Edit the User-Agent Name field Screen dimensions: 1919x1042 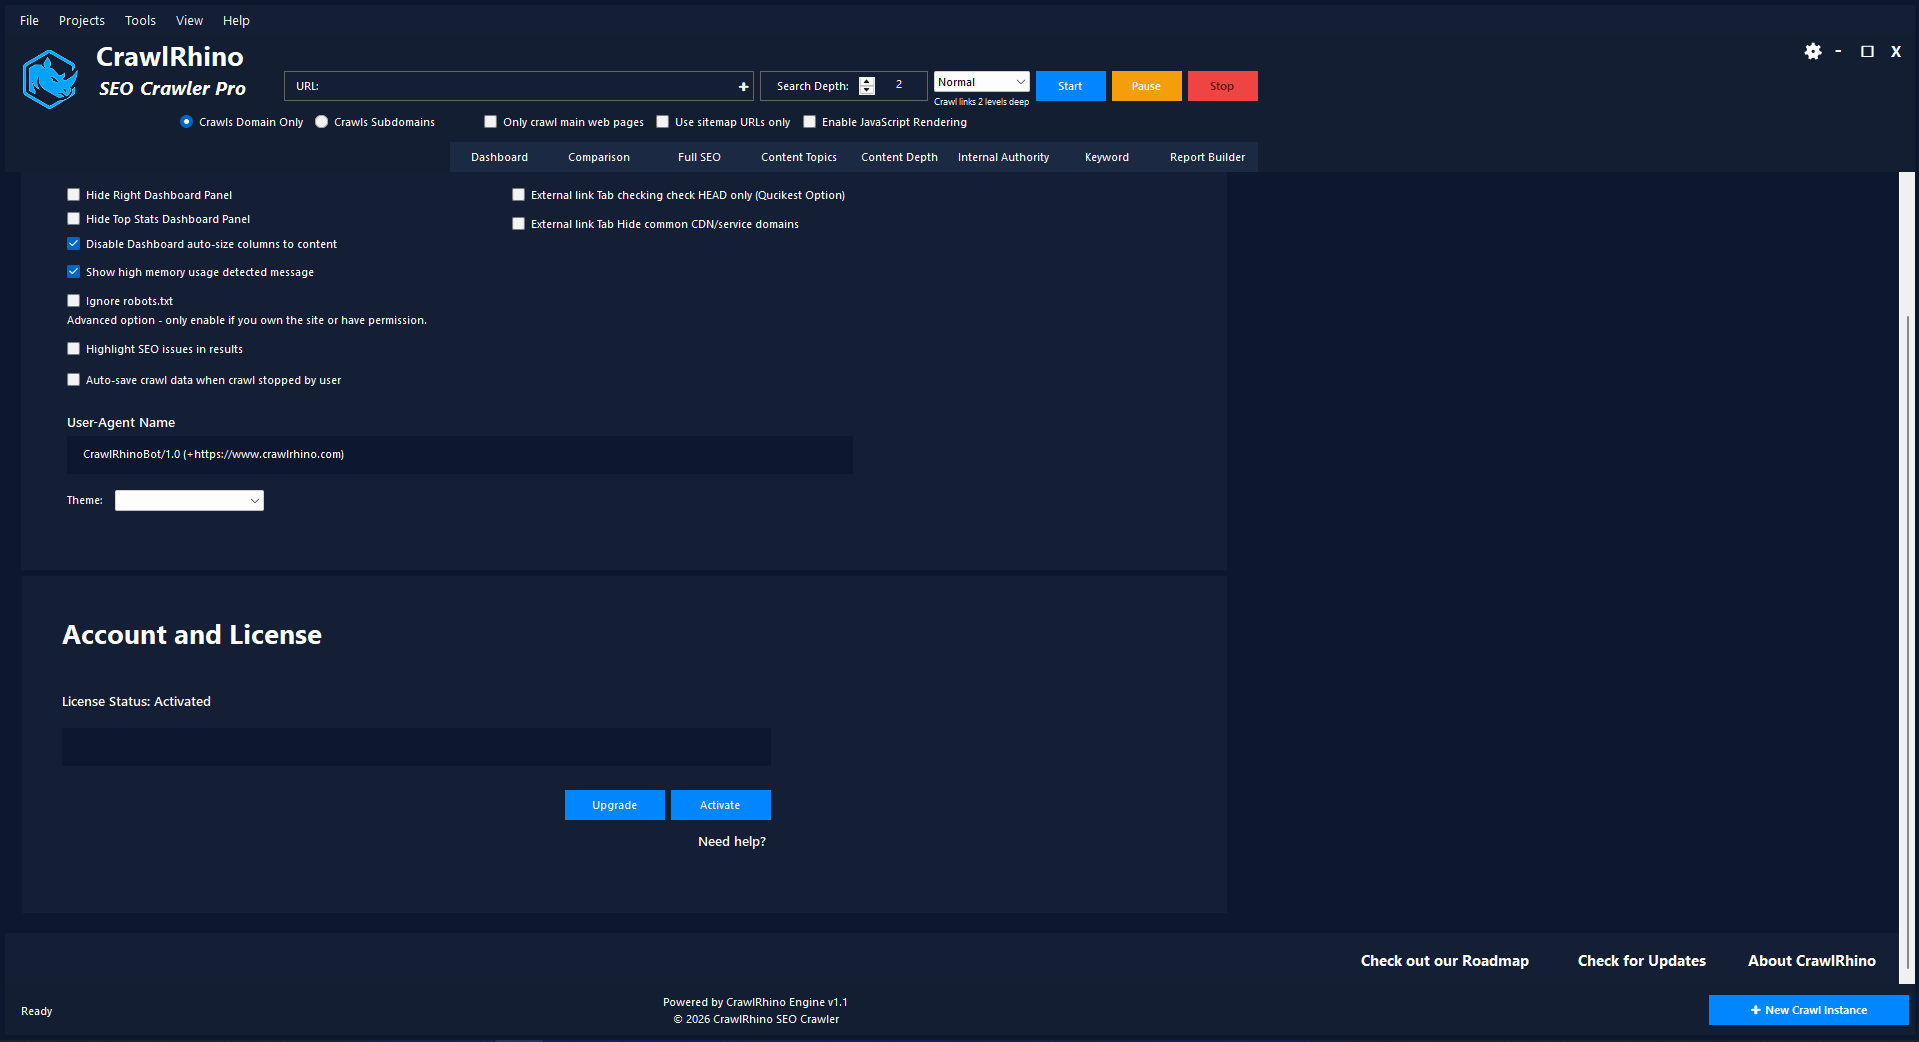460,455
